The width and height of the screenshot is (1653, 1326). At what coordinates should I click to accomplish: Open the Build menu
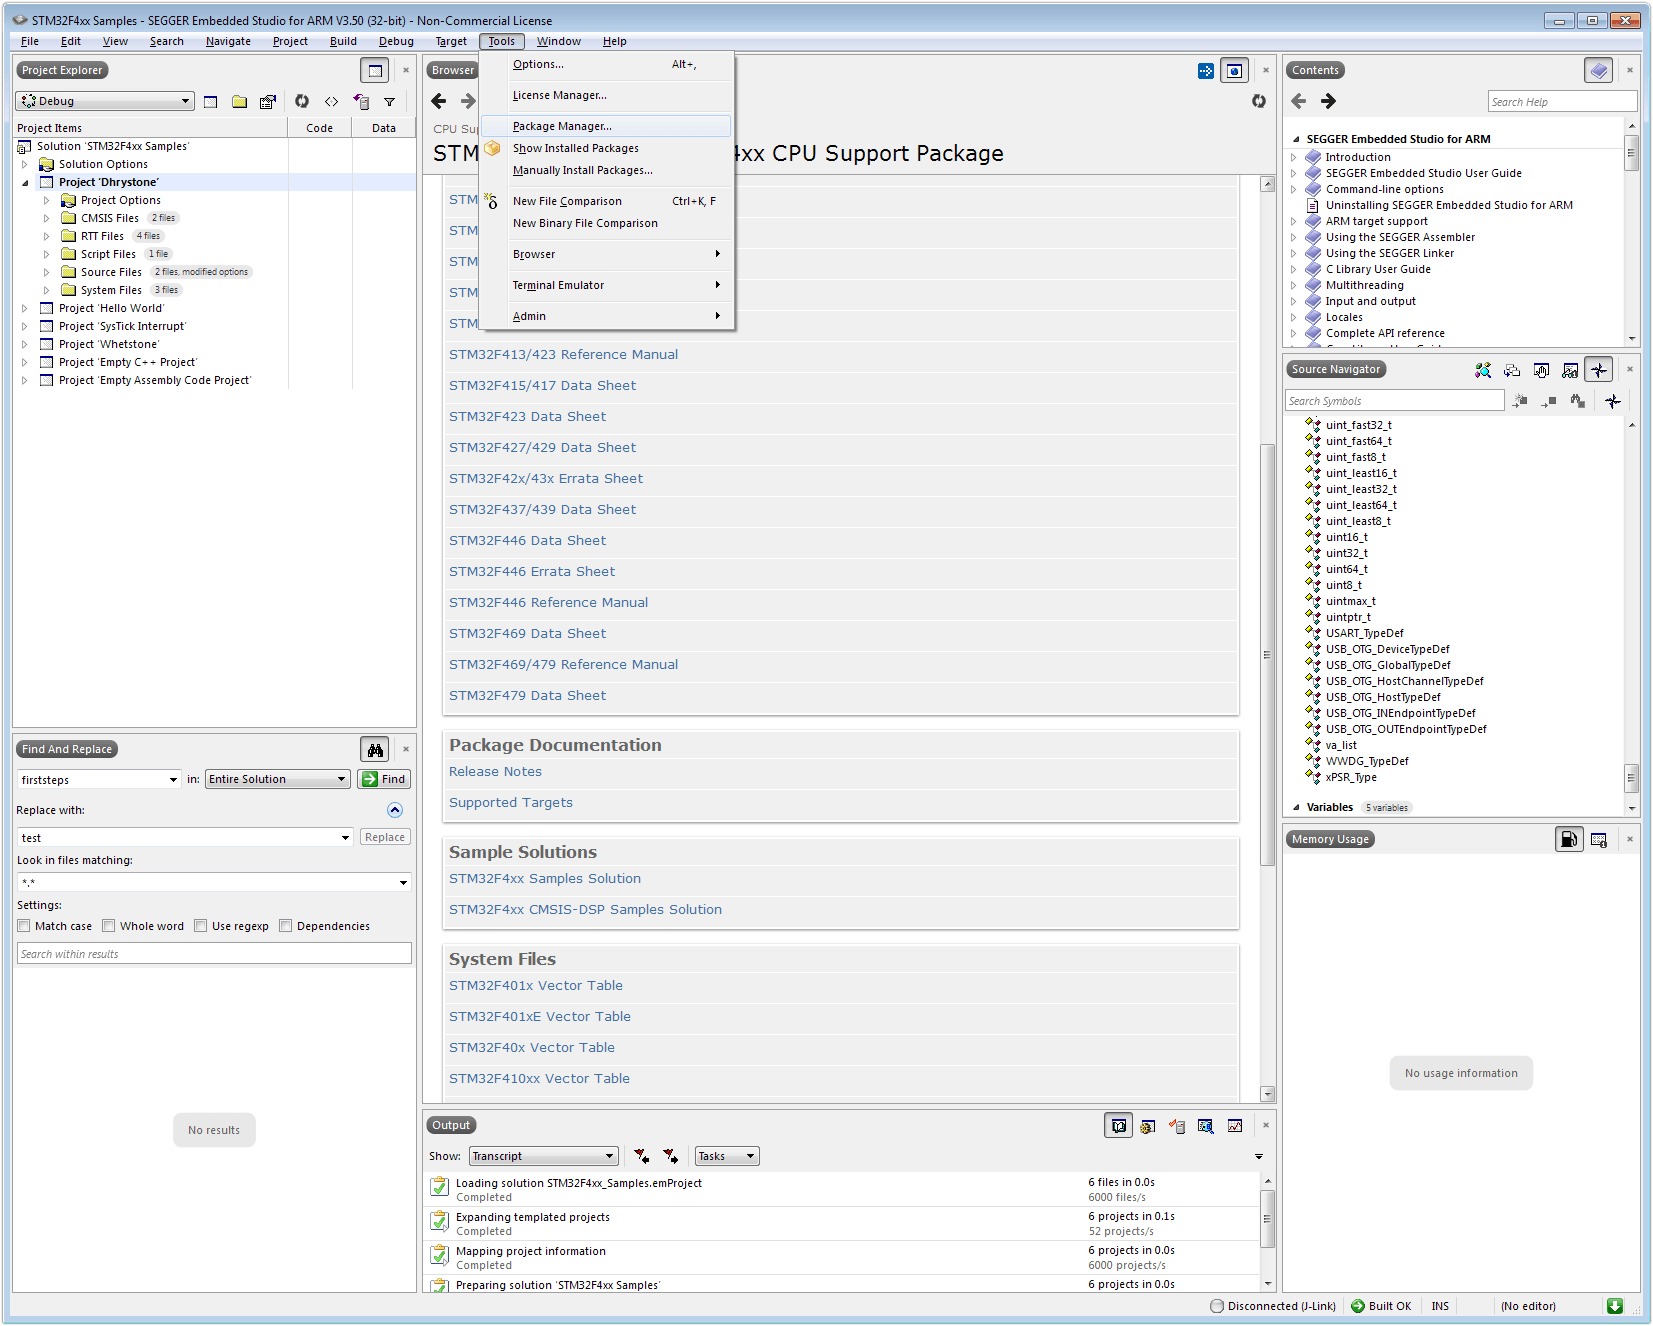click(343, 41)
